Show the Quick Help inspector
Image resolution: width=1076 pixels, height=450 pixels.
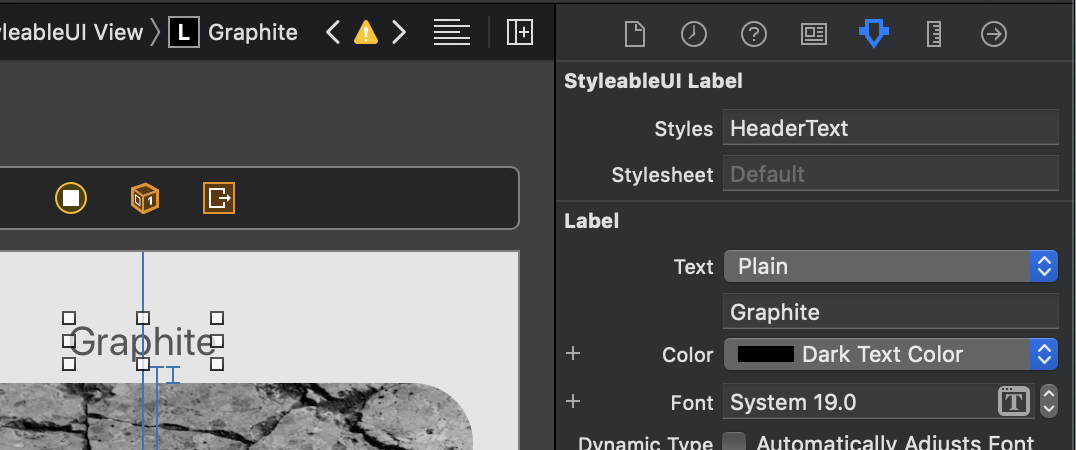pyautogui.click(x=753, y=34)
